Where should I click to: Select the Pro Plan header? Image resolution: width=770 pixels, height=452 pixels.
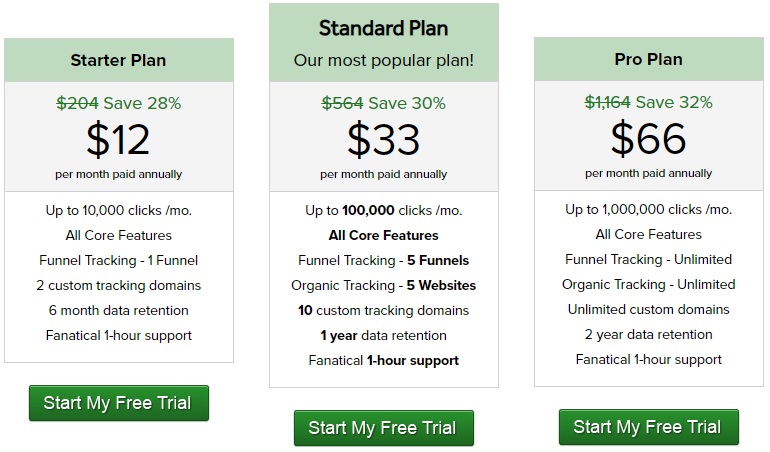coord(649,59)
